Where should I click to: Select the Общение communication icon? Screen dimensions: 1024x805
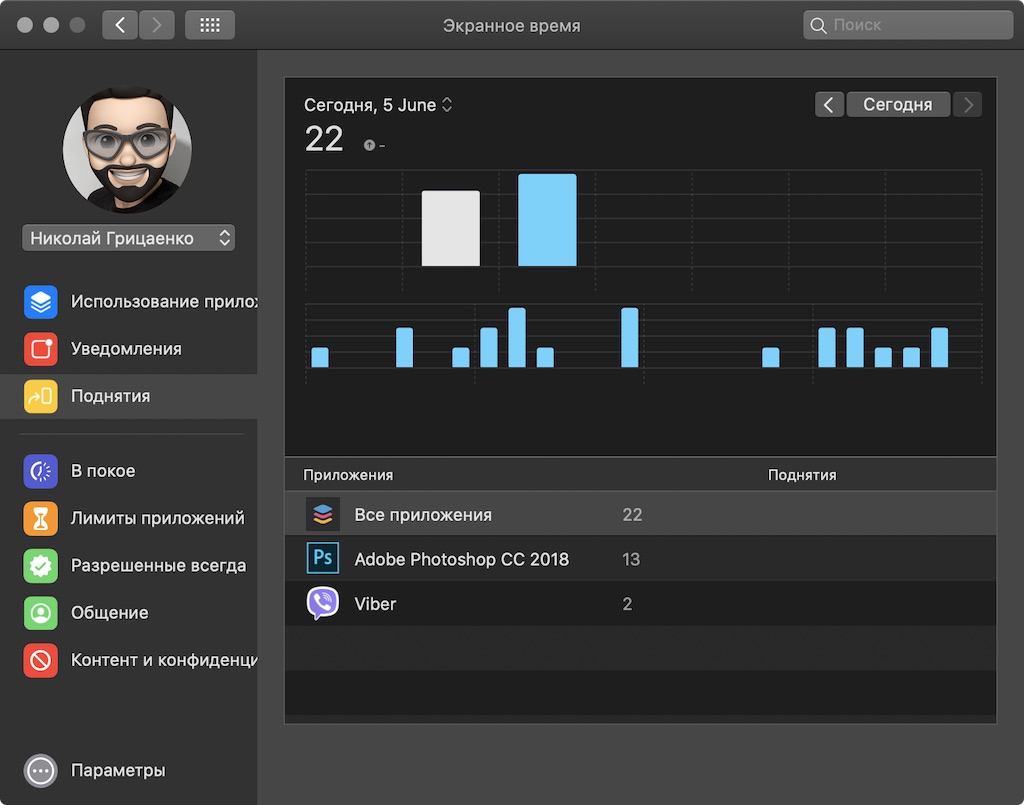tap(40, 613)
